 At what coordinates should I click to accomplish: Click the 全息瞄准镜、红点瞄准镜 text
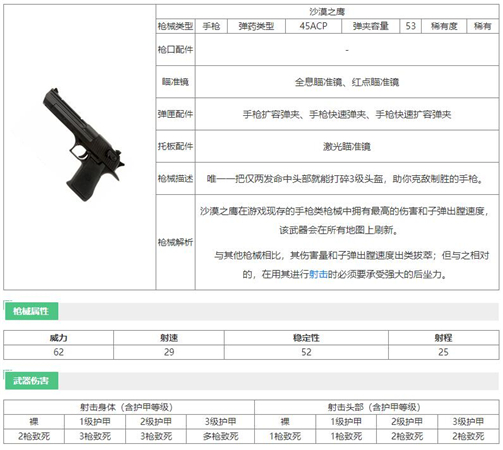click(347, 82)
